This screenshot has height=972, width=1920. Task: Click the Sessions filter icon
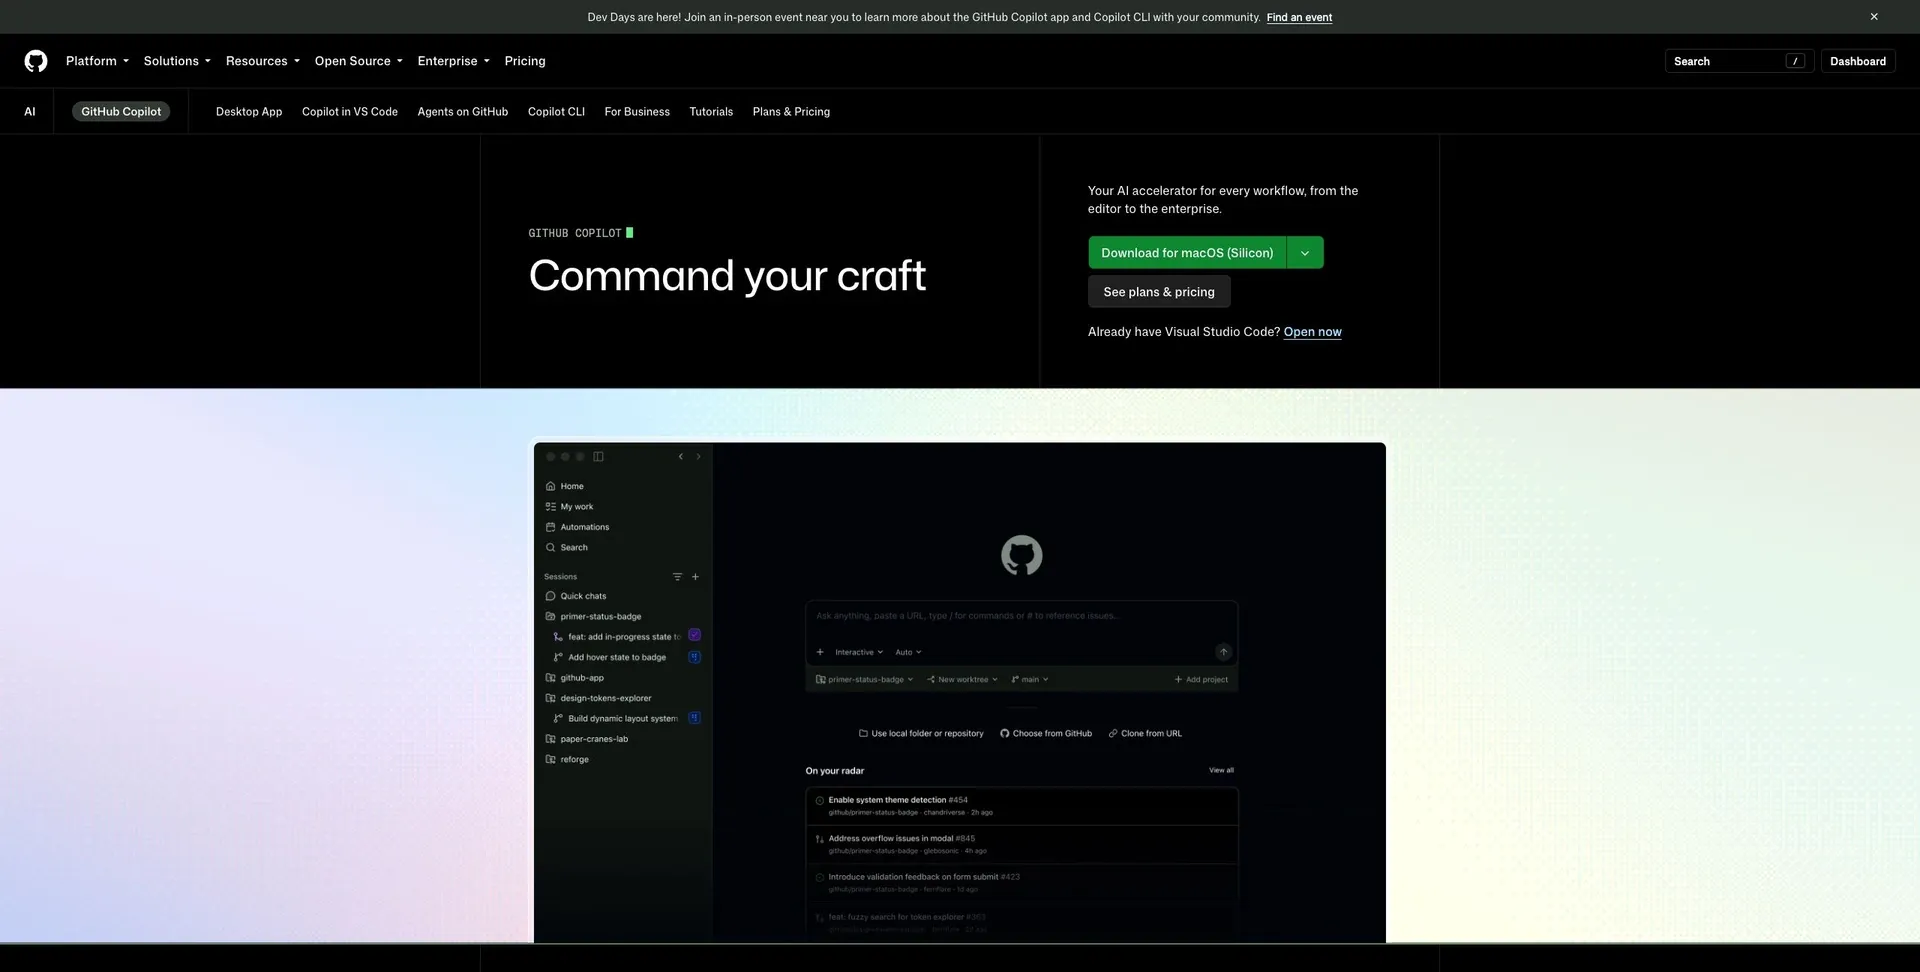[677, 577]
